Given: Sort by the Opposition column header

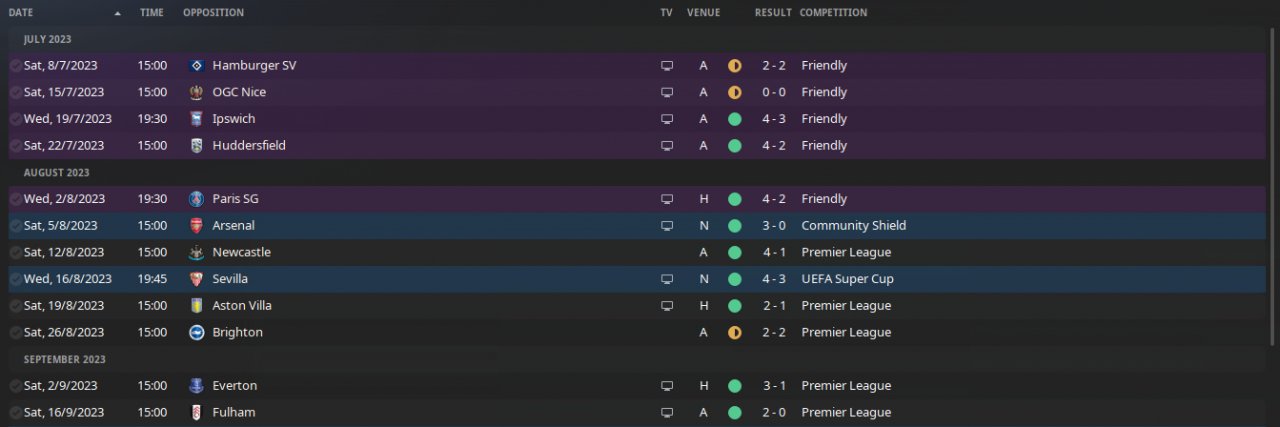Looking at the screenshot, I should point(213,13).
